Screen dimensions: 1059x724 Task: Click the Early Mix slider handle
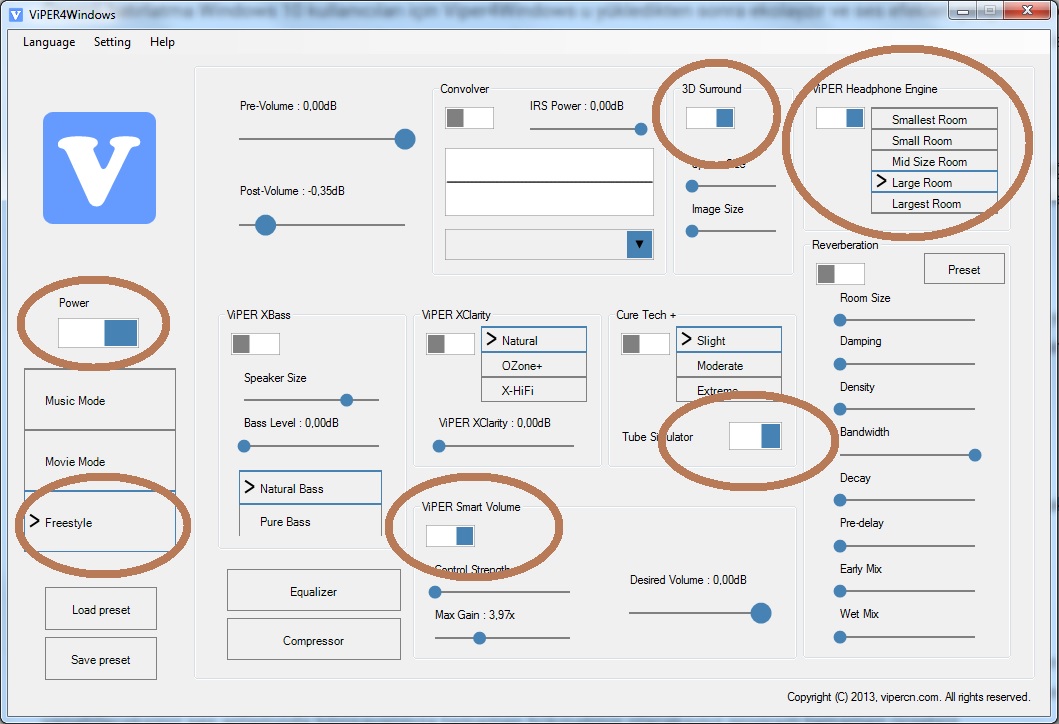(x=840, y=591)
